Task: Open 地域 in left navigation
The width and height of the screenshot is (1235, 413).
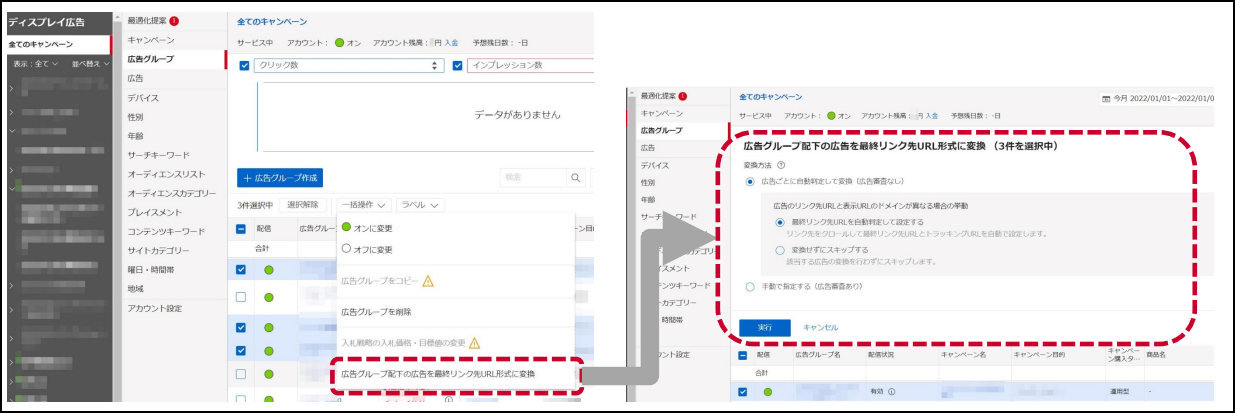Action: tap(135, 289)
